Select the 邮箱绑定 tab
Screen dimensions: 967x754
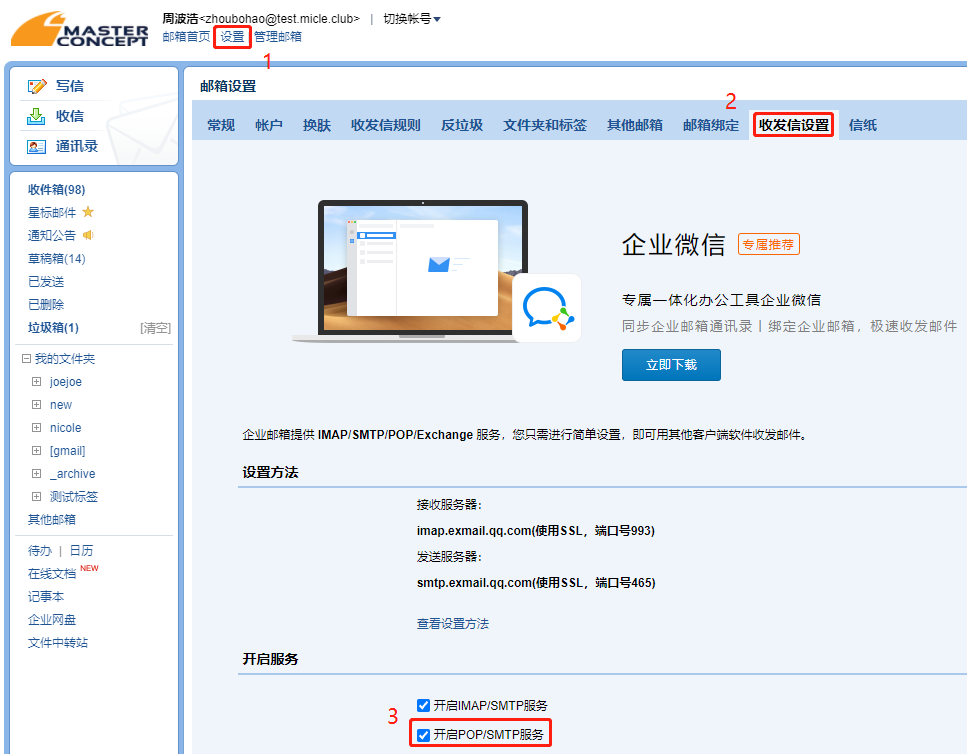711,125
